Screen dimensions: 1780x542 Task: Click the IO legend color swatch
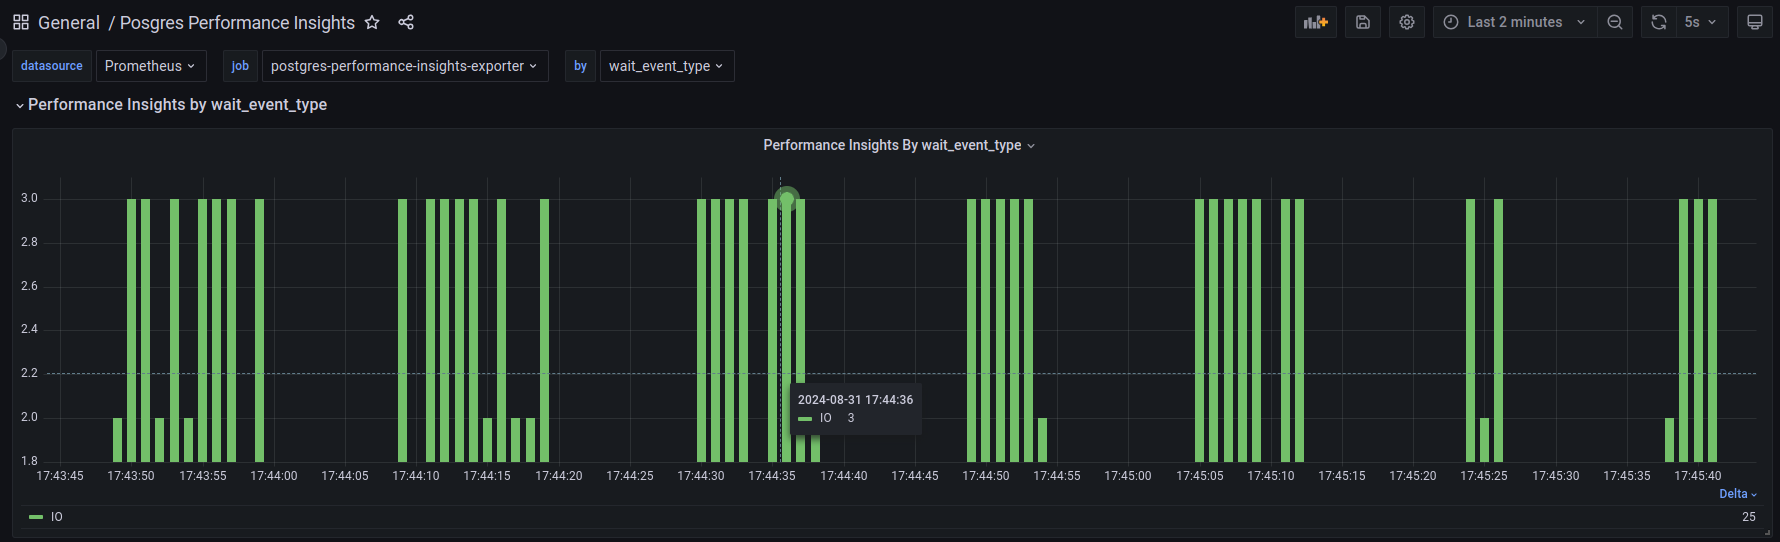pos(36,517)
